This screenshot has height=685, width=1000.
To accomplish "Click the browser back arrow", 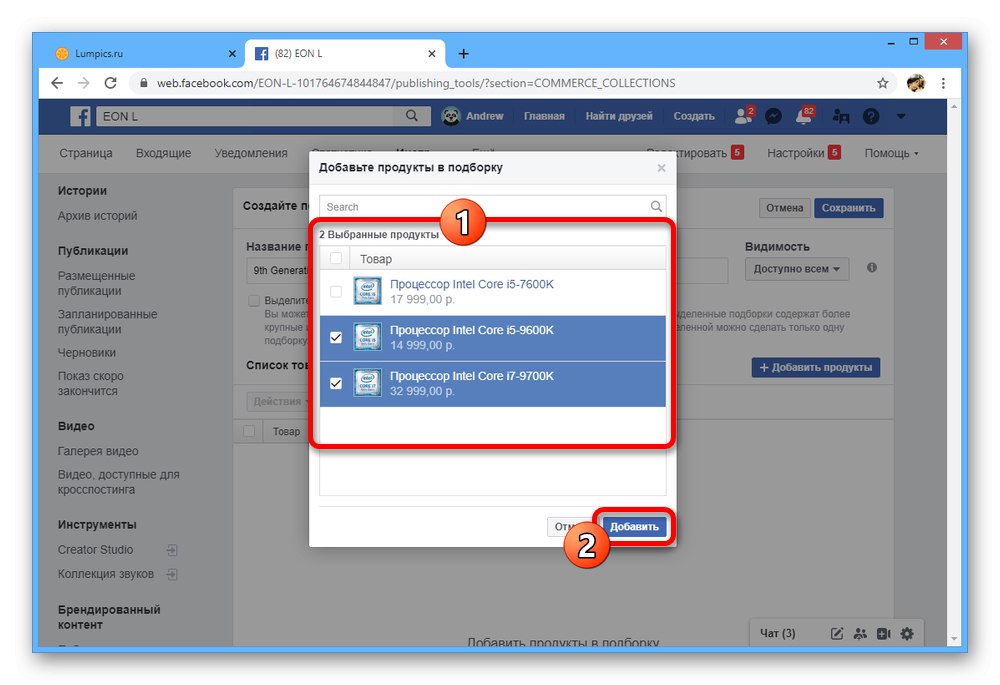I will [57, 83].
